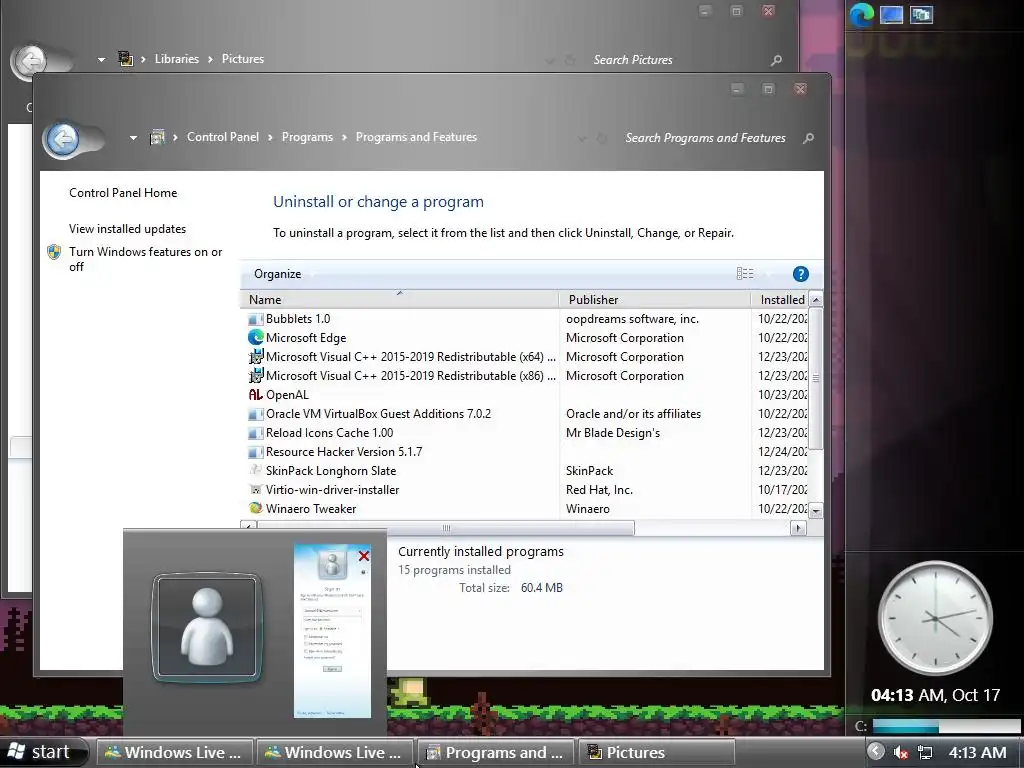Select Bubblets 1.0 row
Viewport: 1024px width, 768px height.
tap(527, 319)
